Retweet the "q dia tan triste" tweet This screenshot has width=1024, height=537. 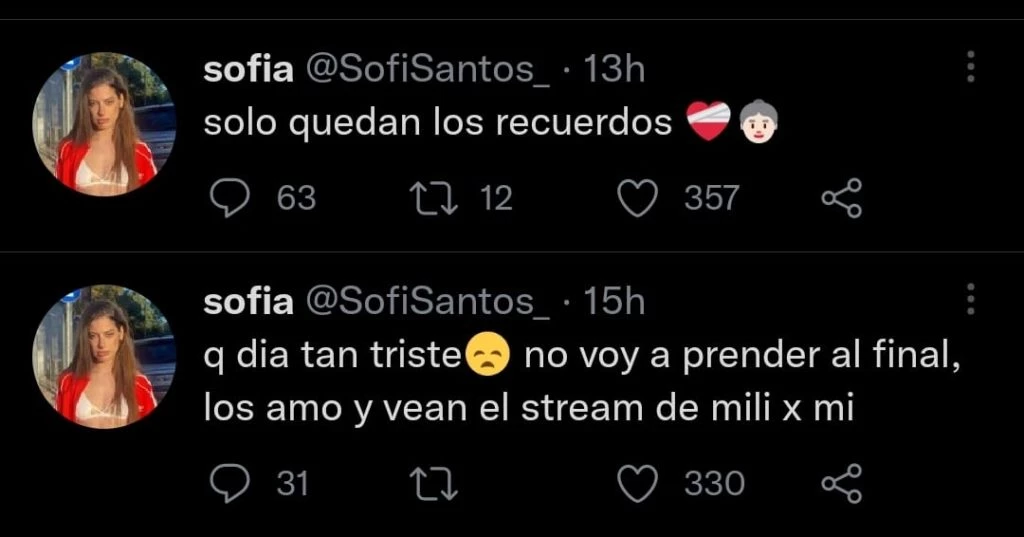[x=436, y=485]
